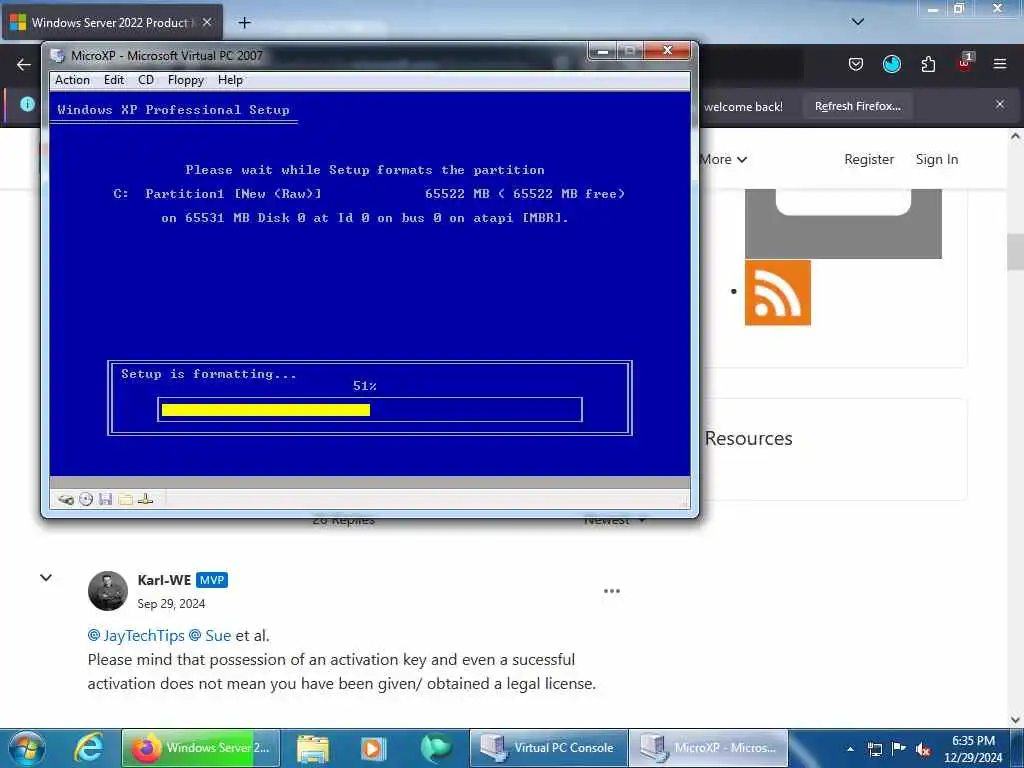
Task: Click the Sign In link
Action: tap(936, 159)
